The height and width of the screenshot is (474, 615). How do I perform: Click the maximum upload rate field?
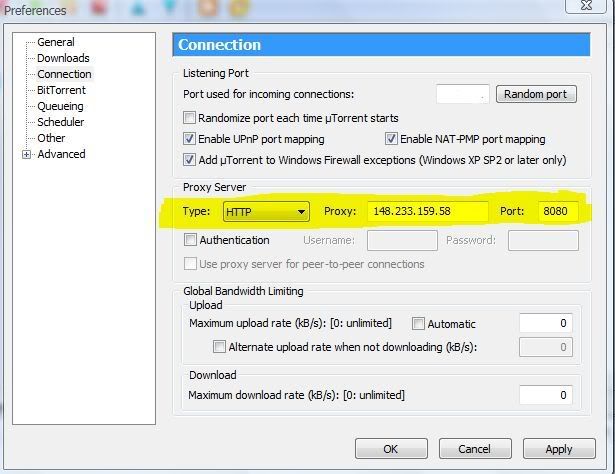click(x=545, y=323)
